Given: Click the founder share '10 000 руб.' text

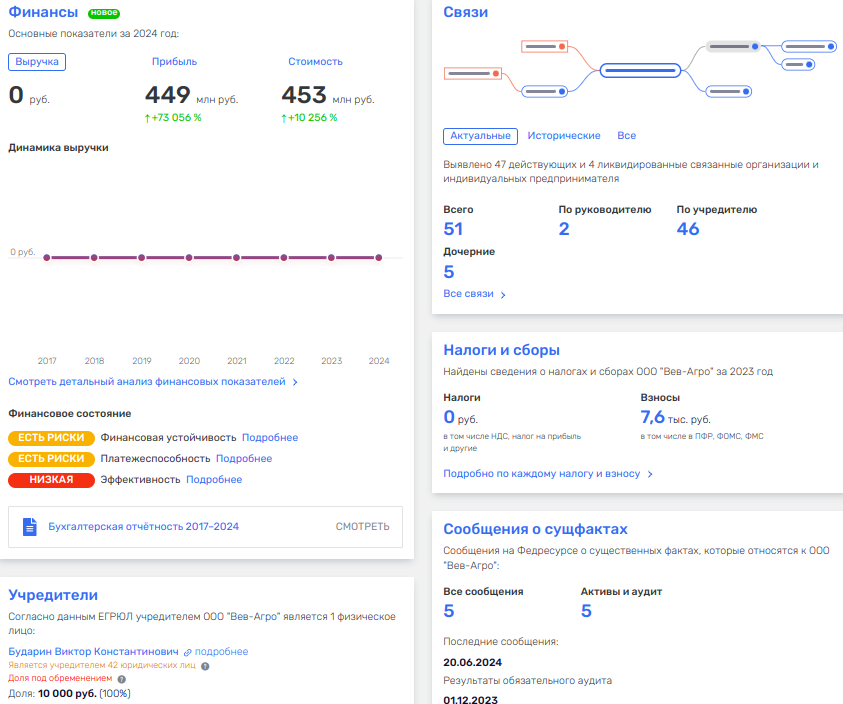Looking at the screenshot, I should (x=67, y=694).
